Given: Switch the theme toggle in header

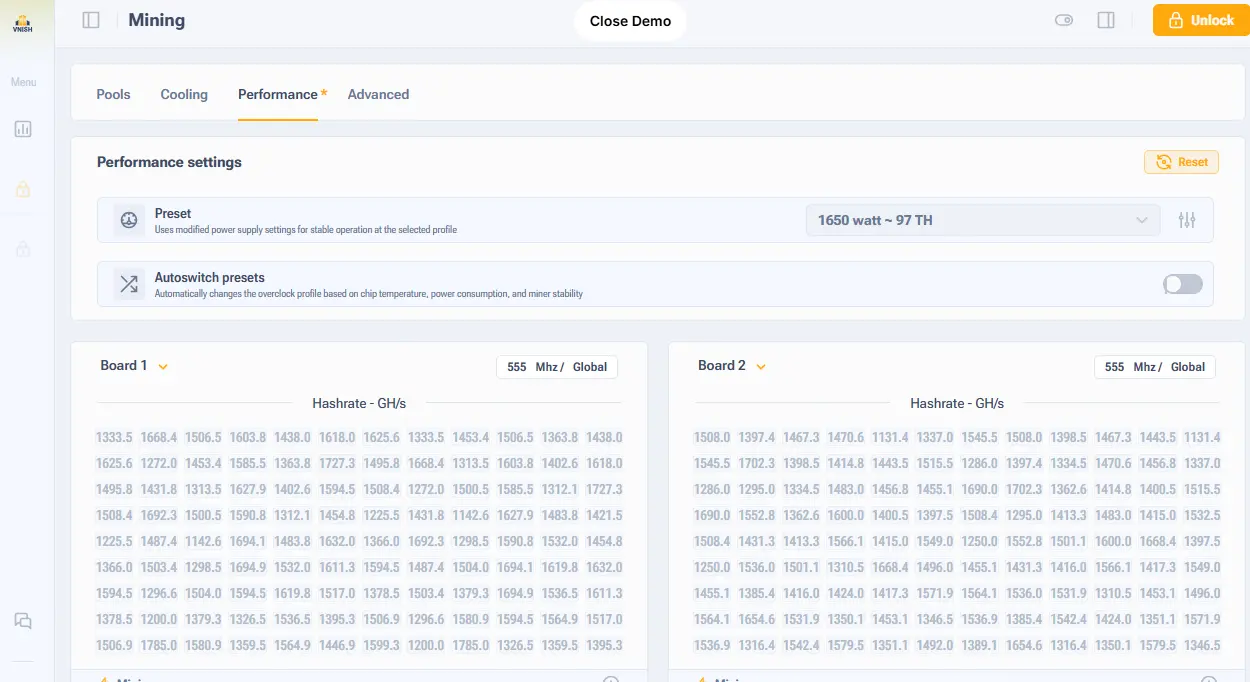Looking at the screenshot, I should pos(1064,20).
